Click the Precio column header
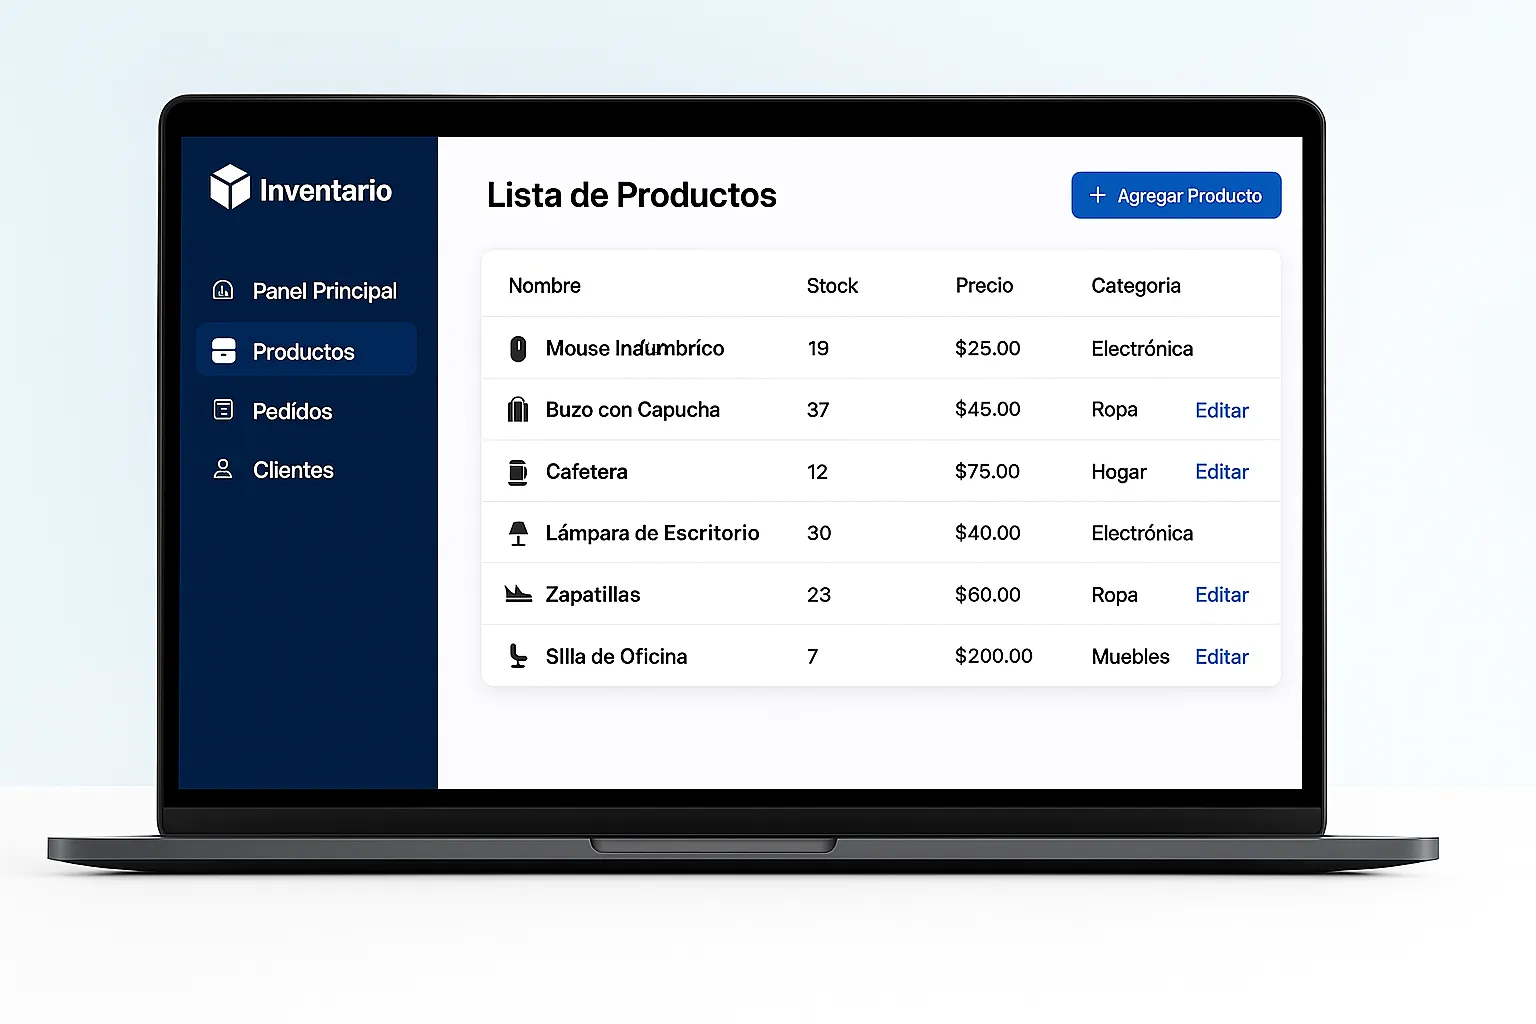Screen dimensions: 1536x1024 [984, 286]
